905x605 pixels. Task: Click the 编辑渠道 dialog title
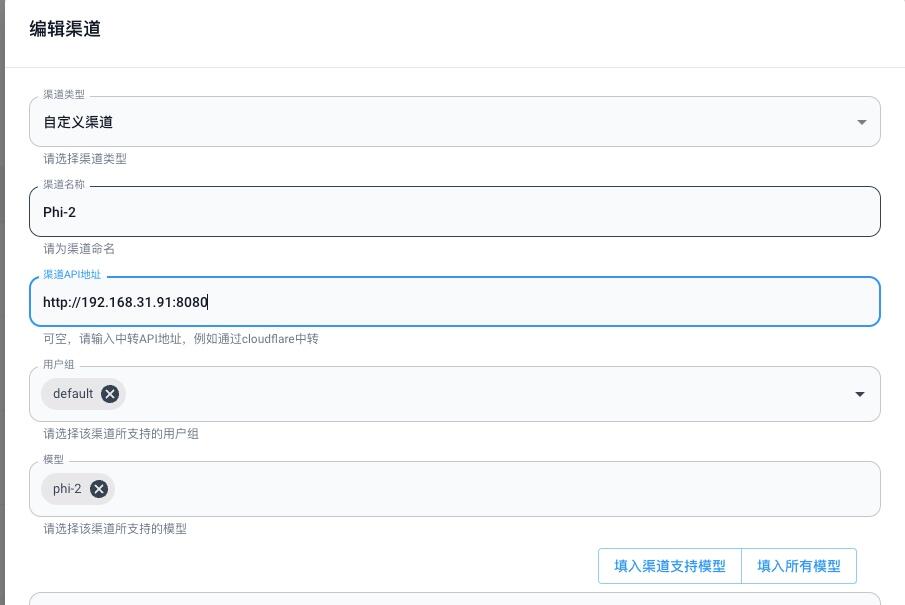[x=65, y=28]
